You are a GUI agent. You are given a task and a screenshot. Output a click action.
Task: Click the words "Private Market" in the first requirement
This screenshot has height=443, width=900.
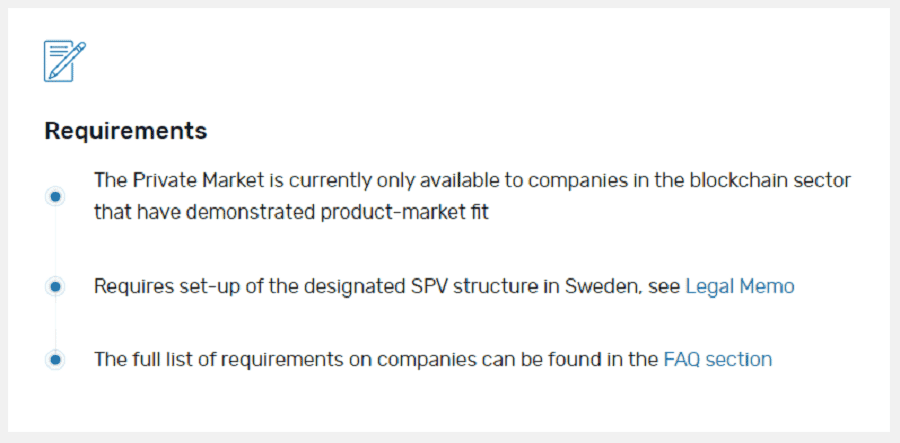click(x=199, y=180)
